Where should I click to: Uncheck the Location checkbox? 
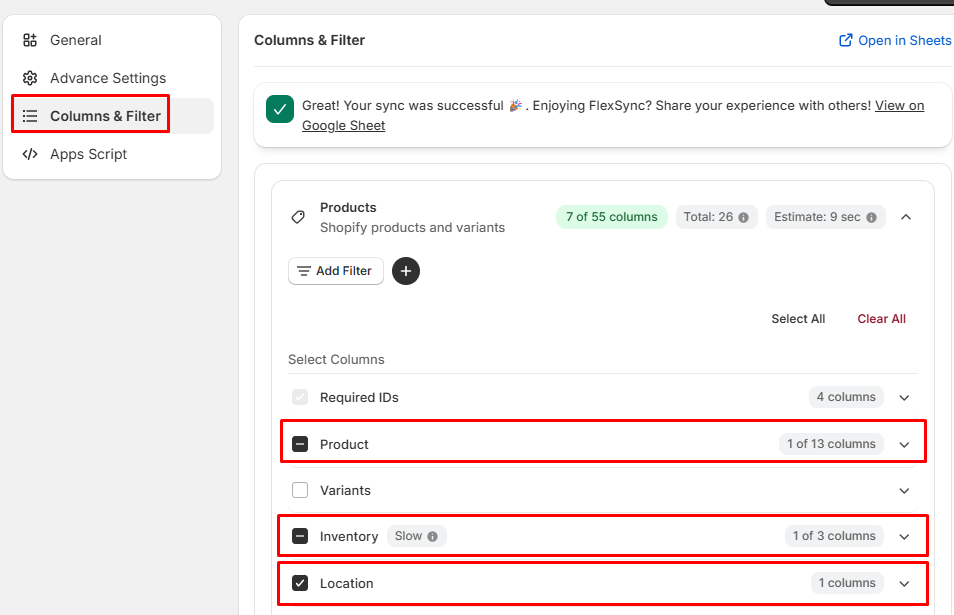tap(300, 583)
